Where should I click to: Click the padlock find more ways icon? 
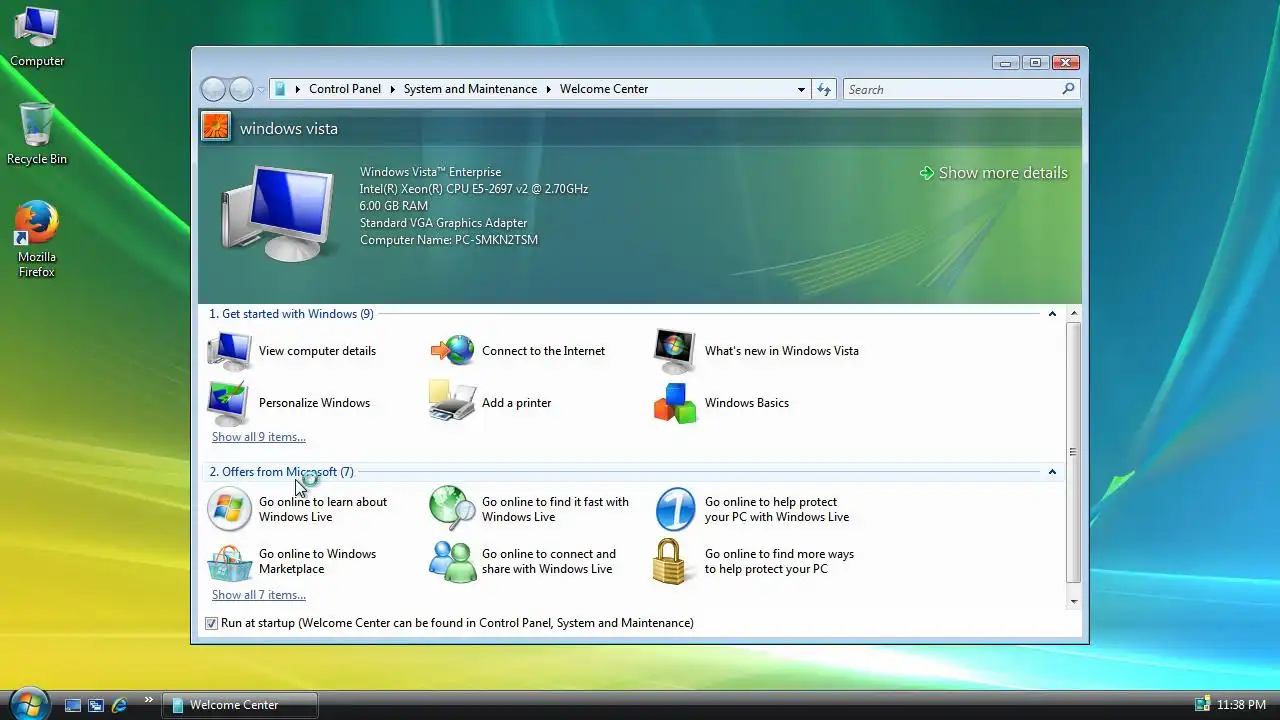[671, 561]
